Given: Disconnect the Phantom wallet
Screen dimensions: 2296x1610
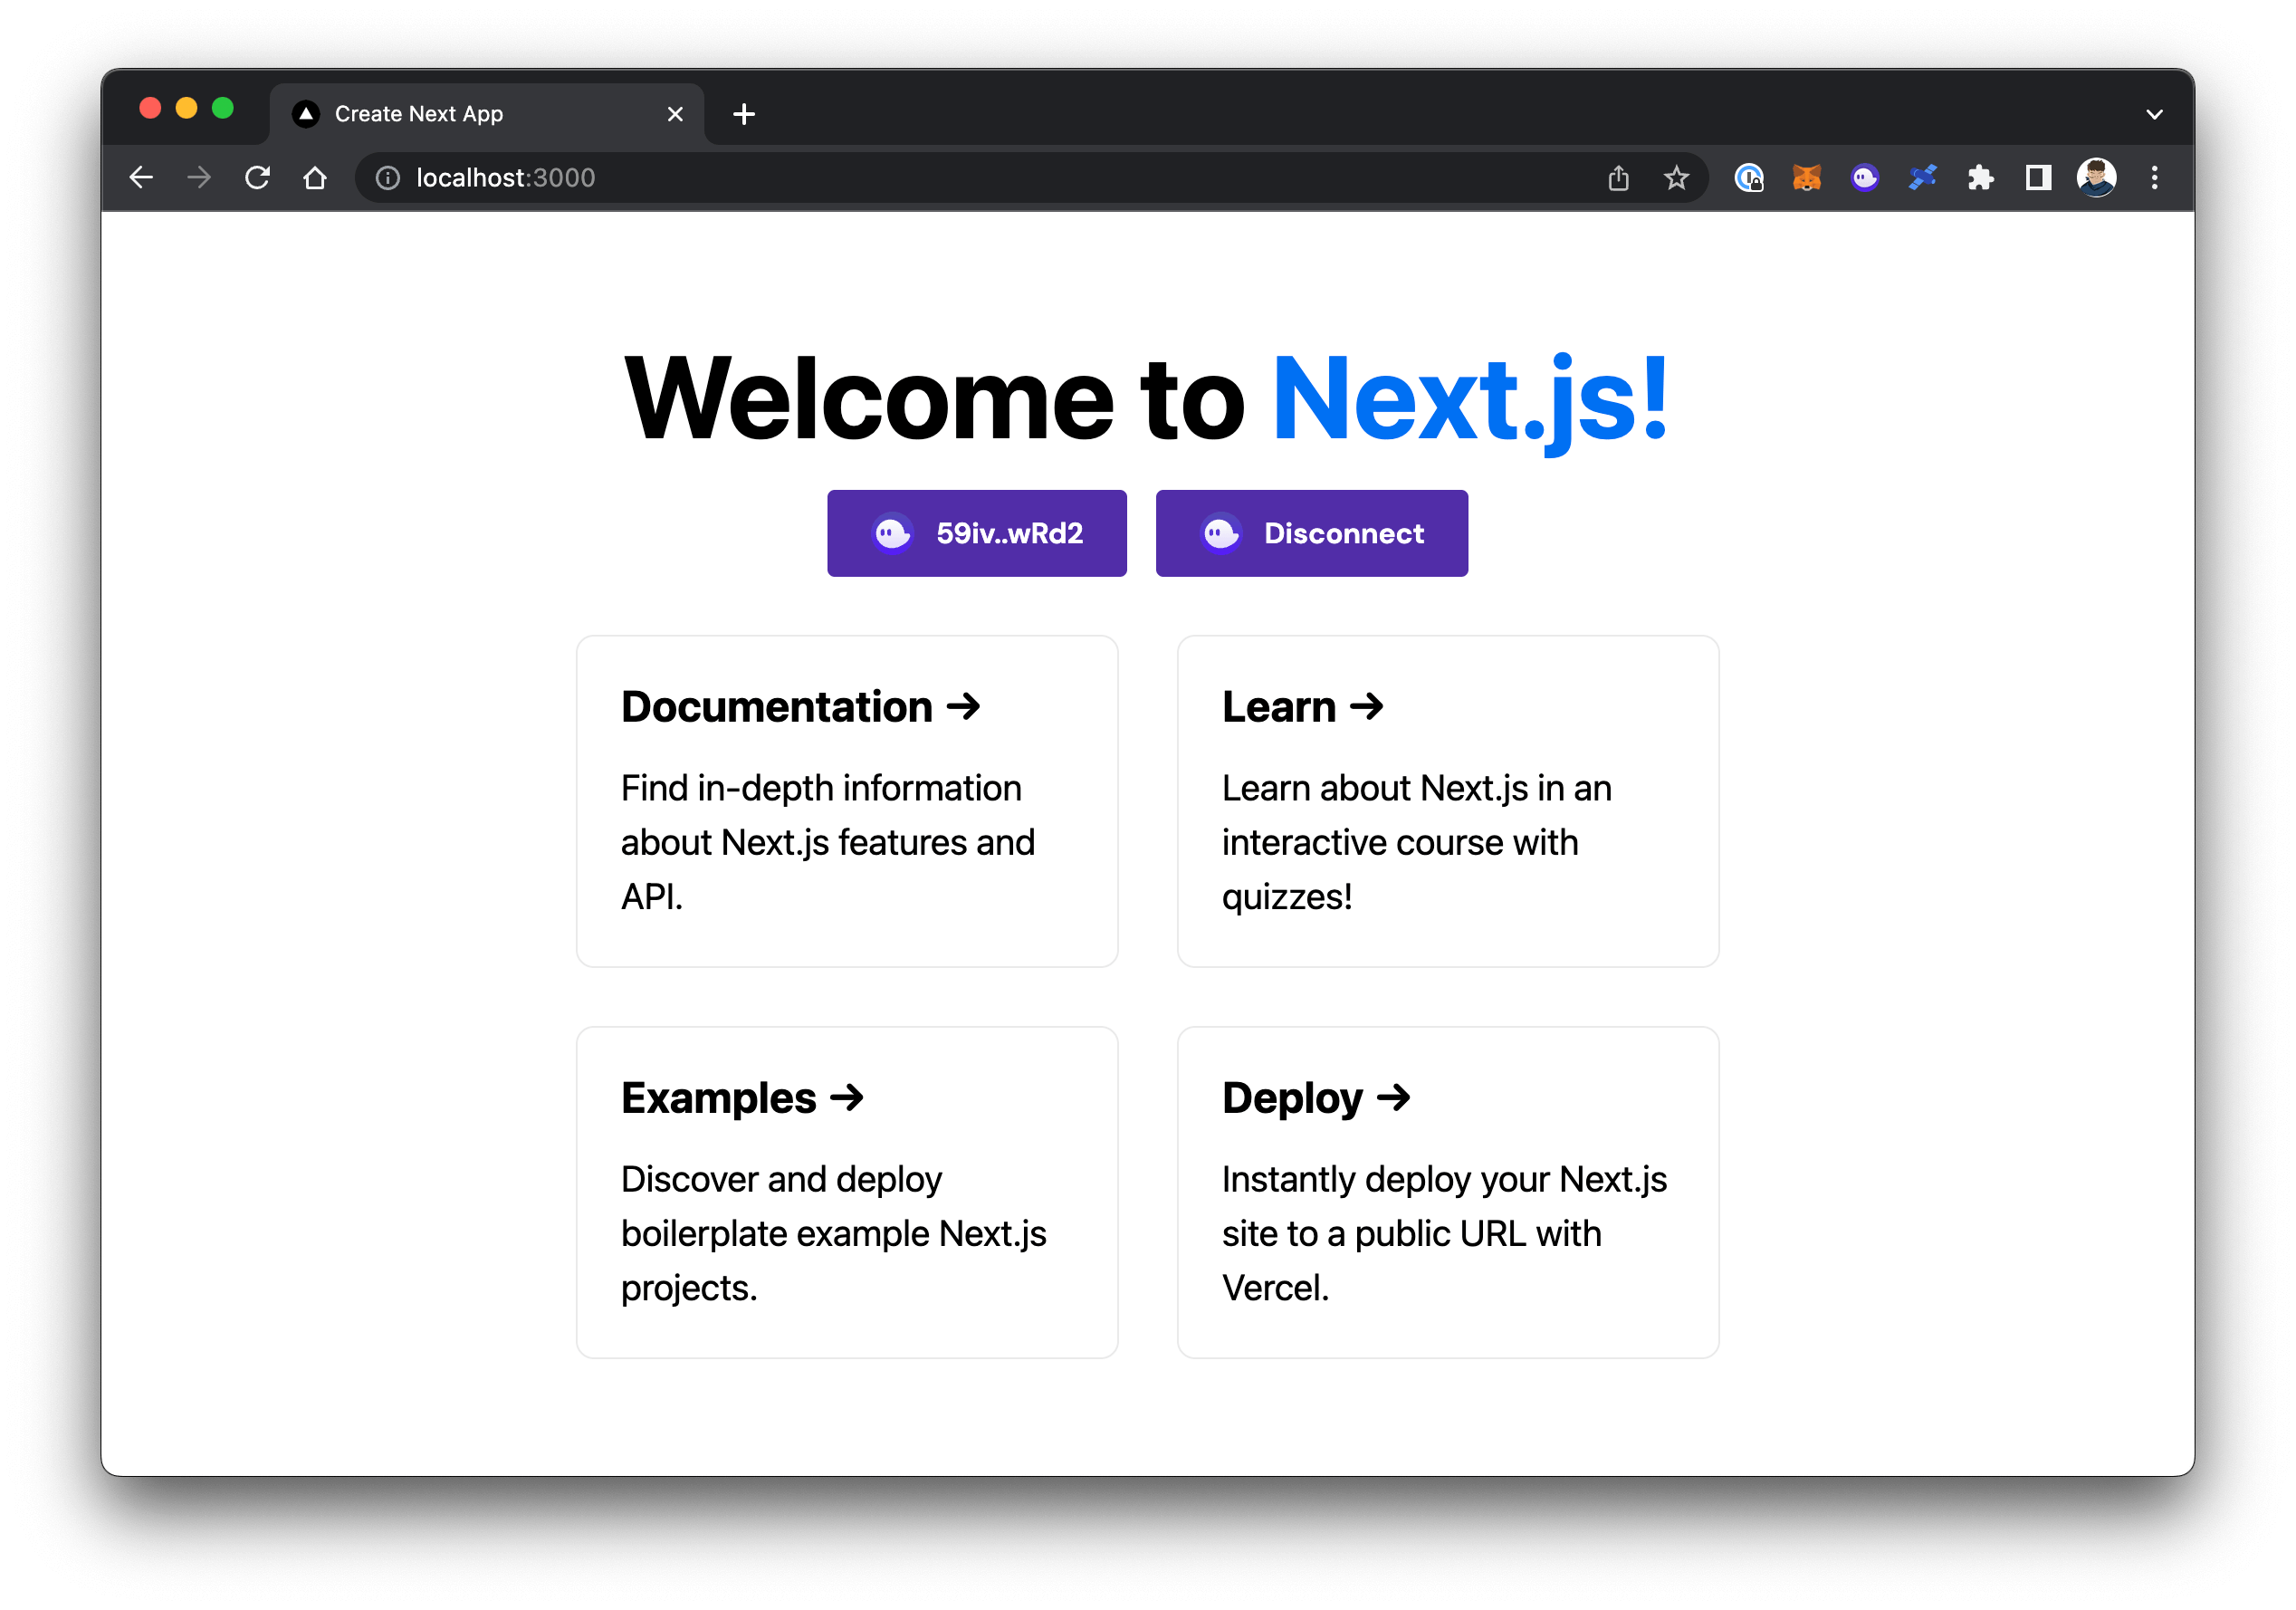Looking at the screenshot, I should point(1312,533).
